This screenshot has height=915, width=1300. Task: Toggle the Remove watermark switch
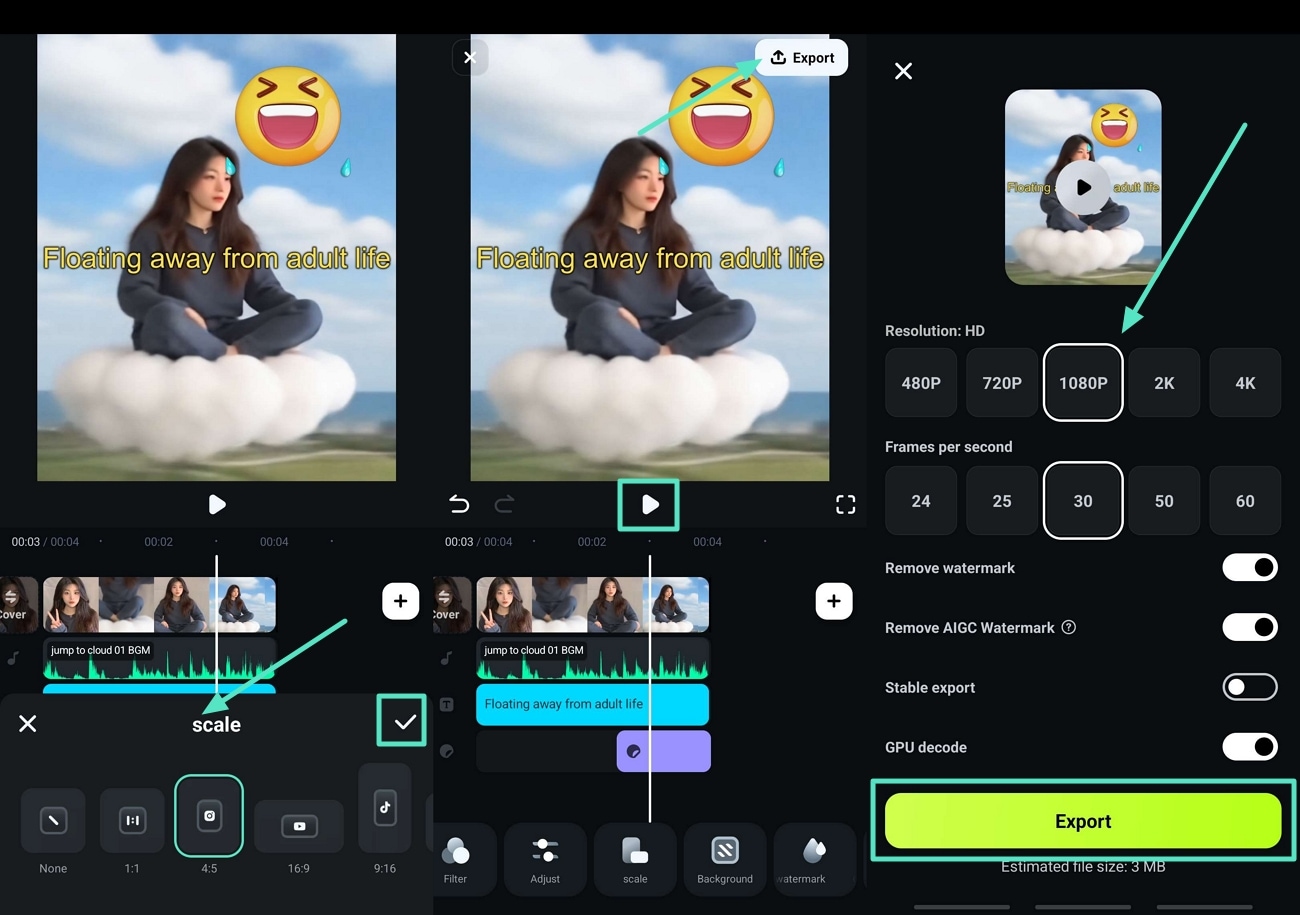pos(1250,568)
